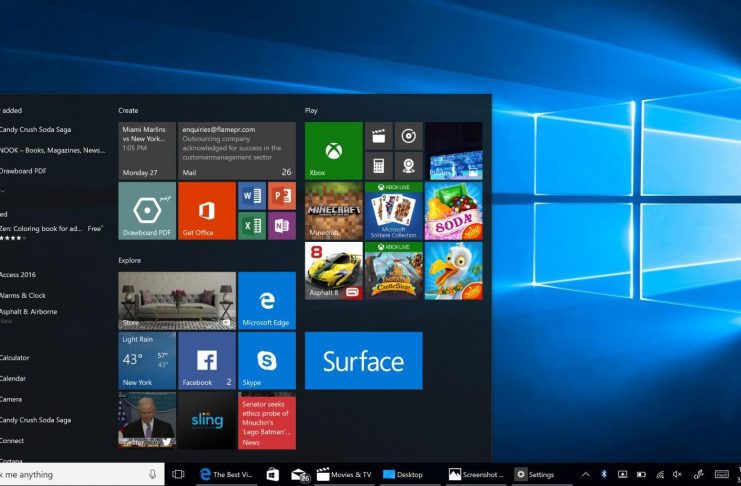This screenshot has height=486, width=741.
Task: Open the Calendar tile showing Monday 27
Action: click(x=147, y=151)
